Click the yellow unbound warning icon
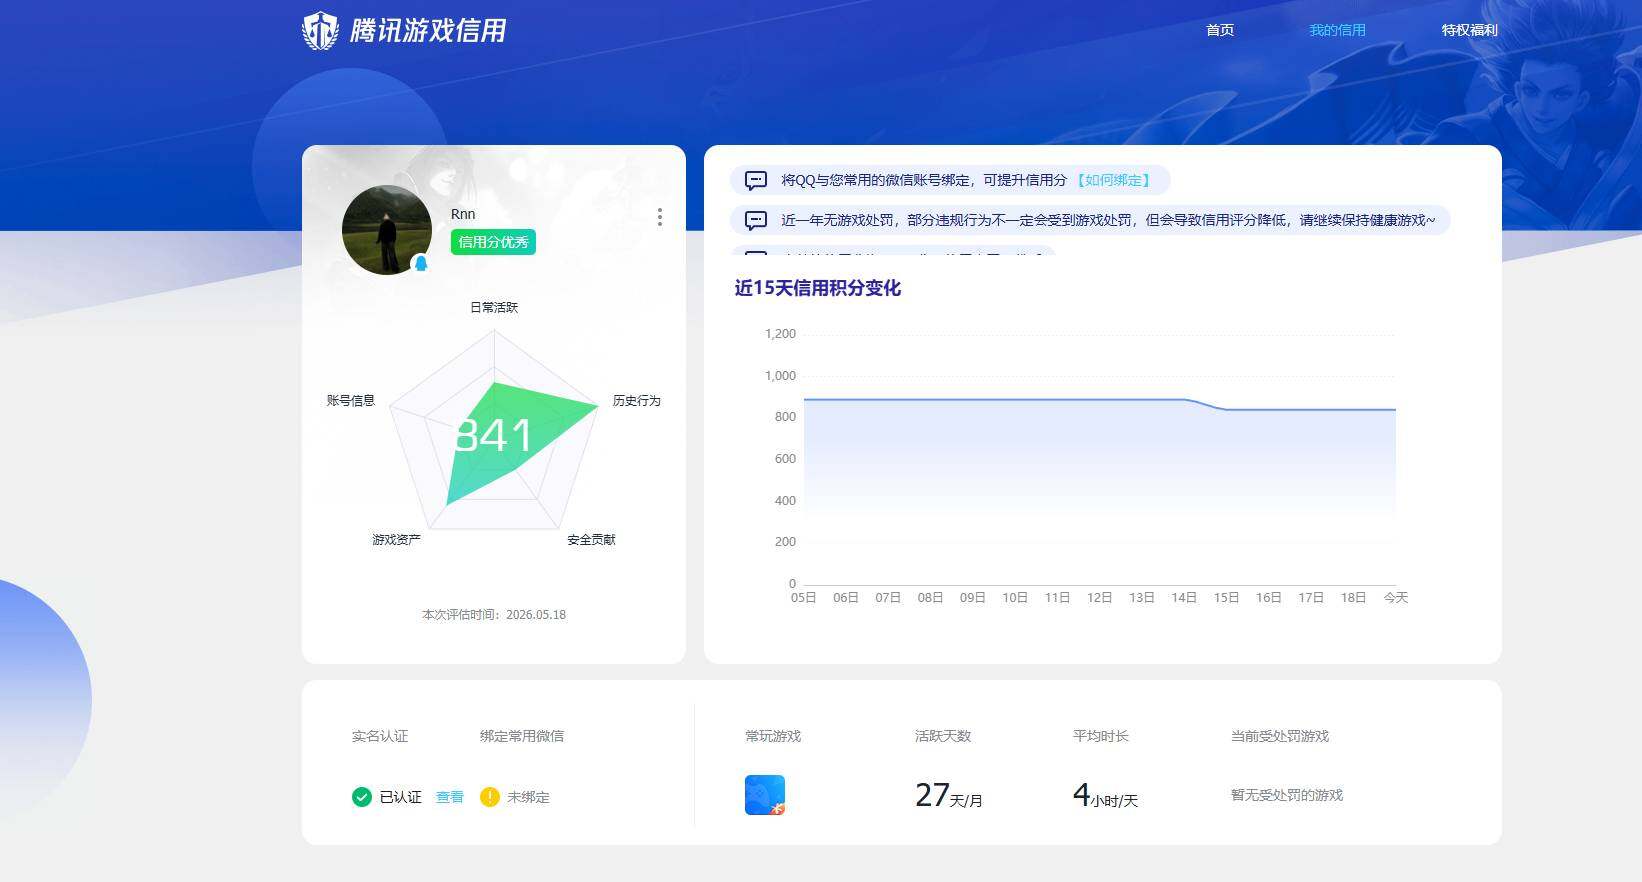 coord(490,797)
